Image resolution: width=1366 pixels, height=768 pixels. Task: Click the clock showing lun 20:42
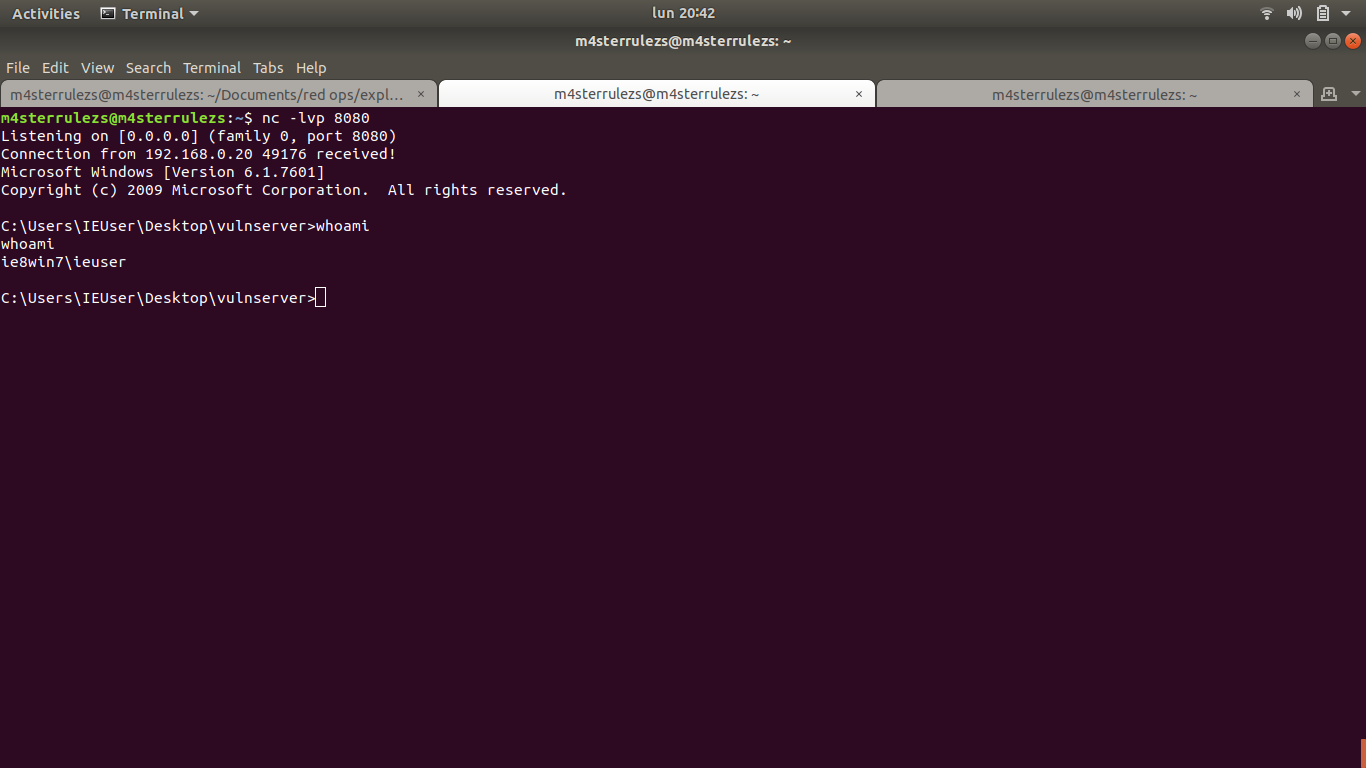click(x=683, y=13)
